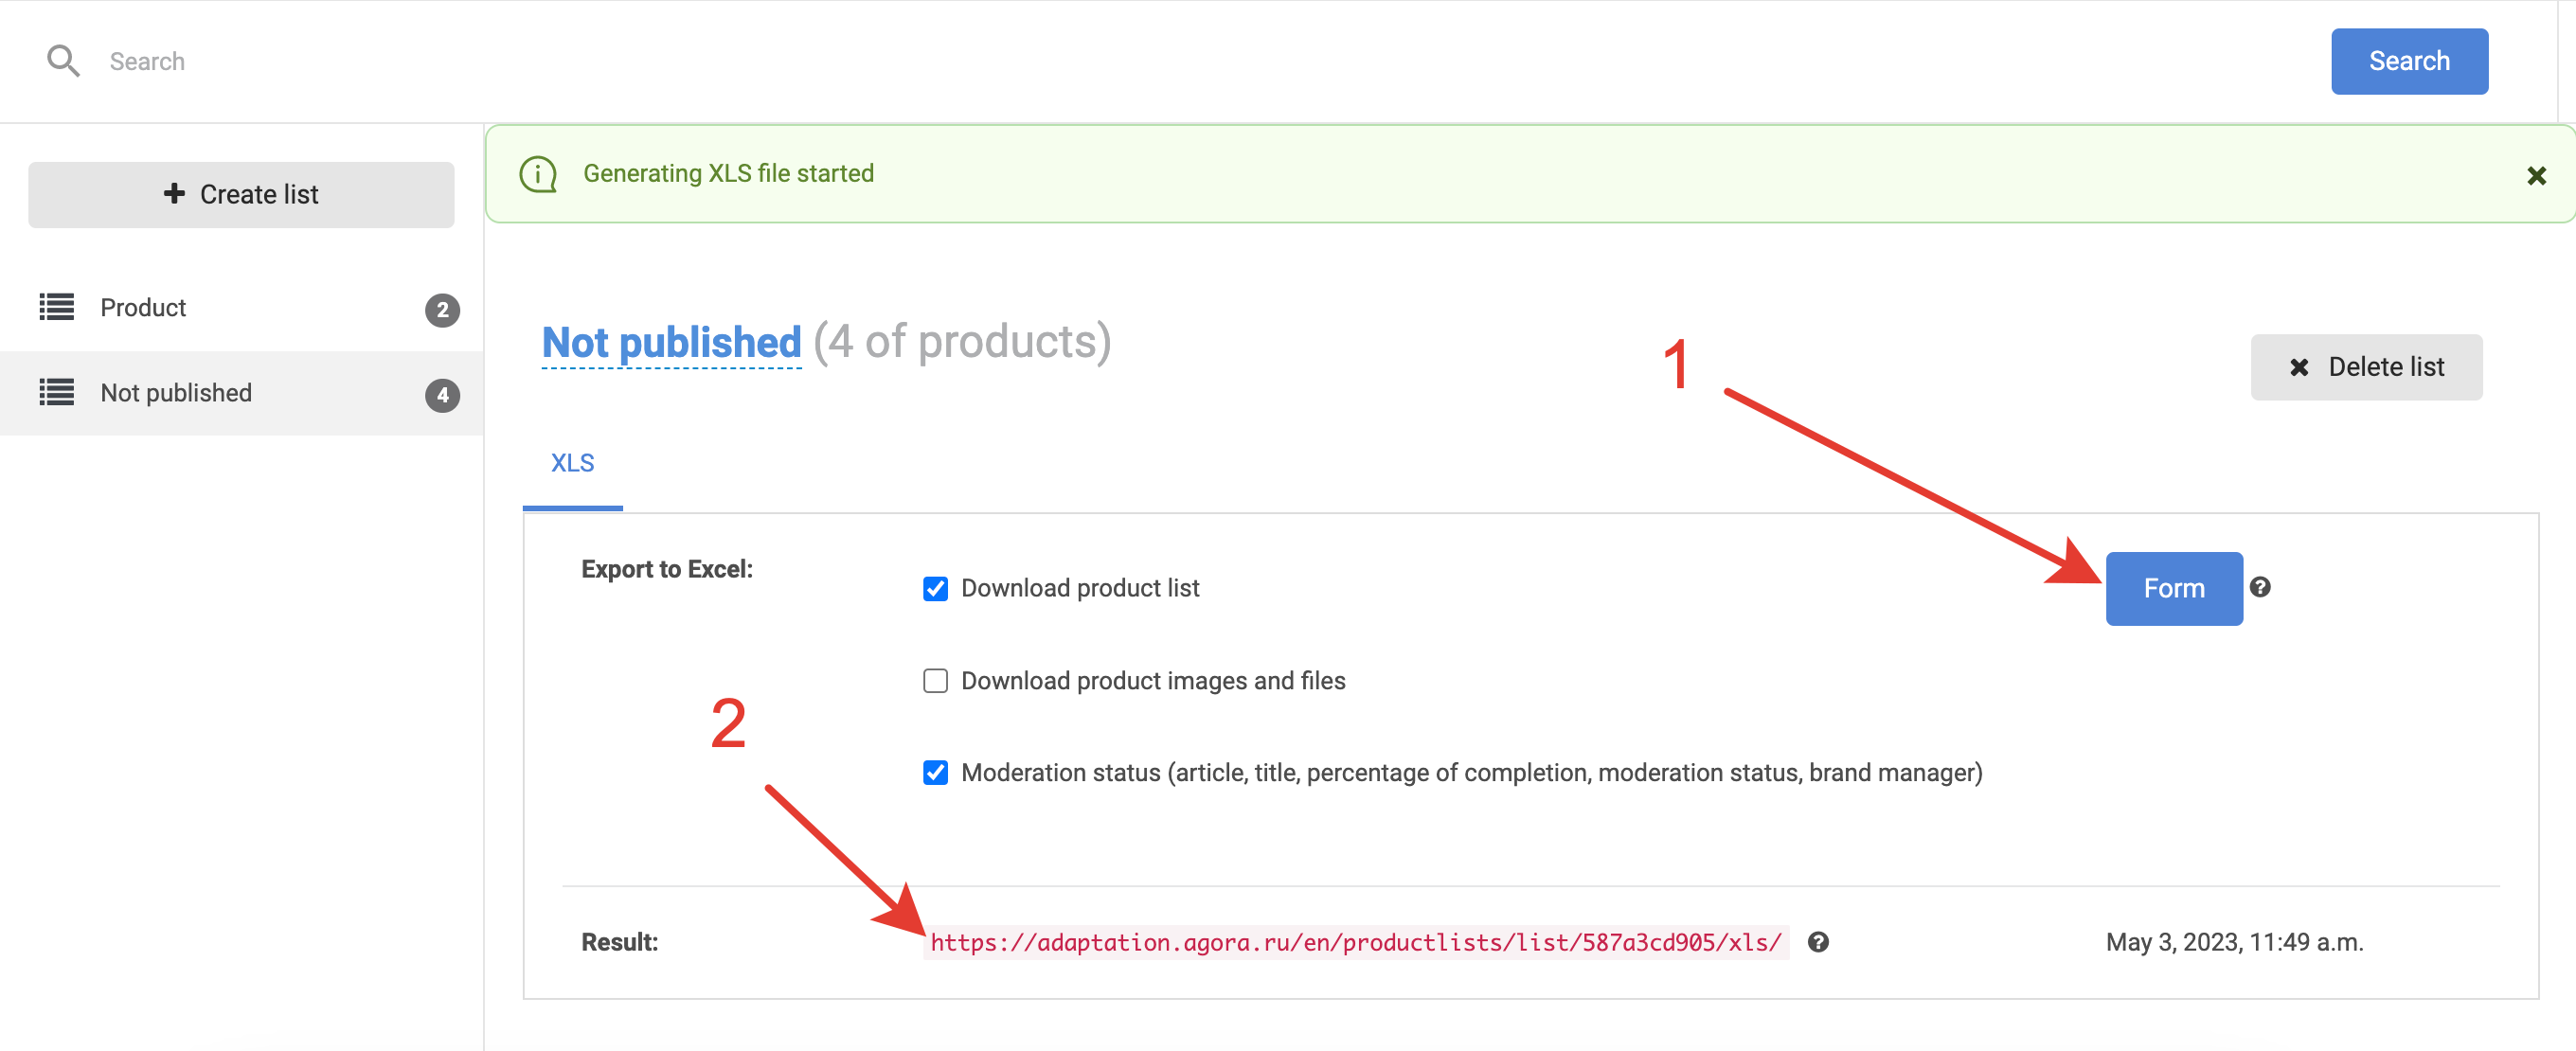Dismiss the Generating XLS notification
Viewport: 2576px width, 1051px height.
point(2536,176)
